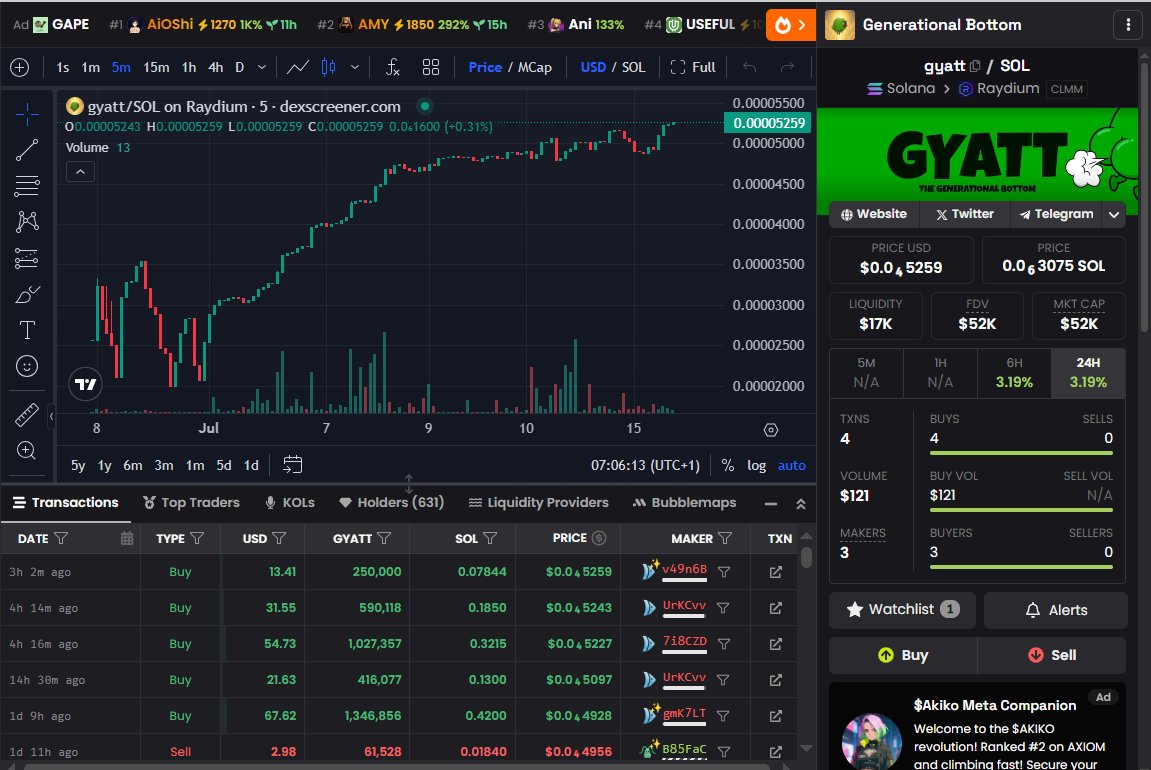The height and width of the screenshot is (770, 1151).
Task: Click the redo arrow
Action: click(788, 68)
